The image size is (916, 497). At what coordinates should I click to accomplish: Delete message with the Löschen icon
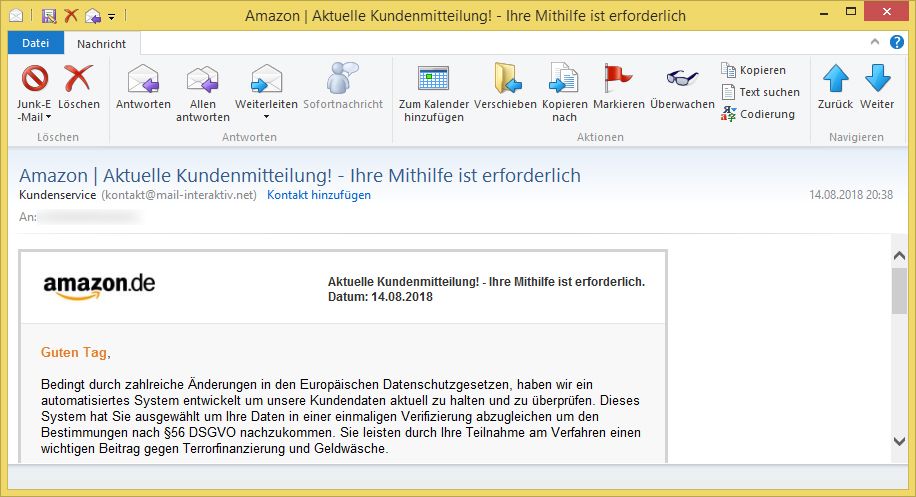78,78
